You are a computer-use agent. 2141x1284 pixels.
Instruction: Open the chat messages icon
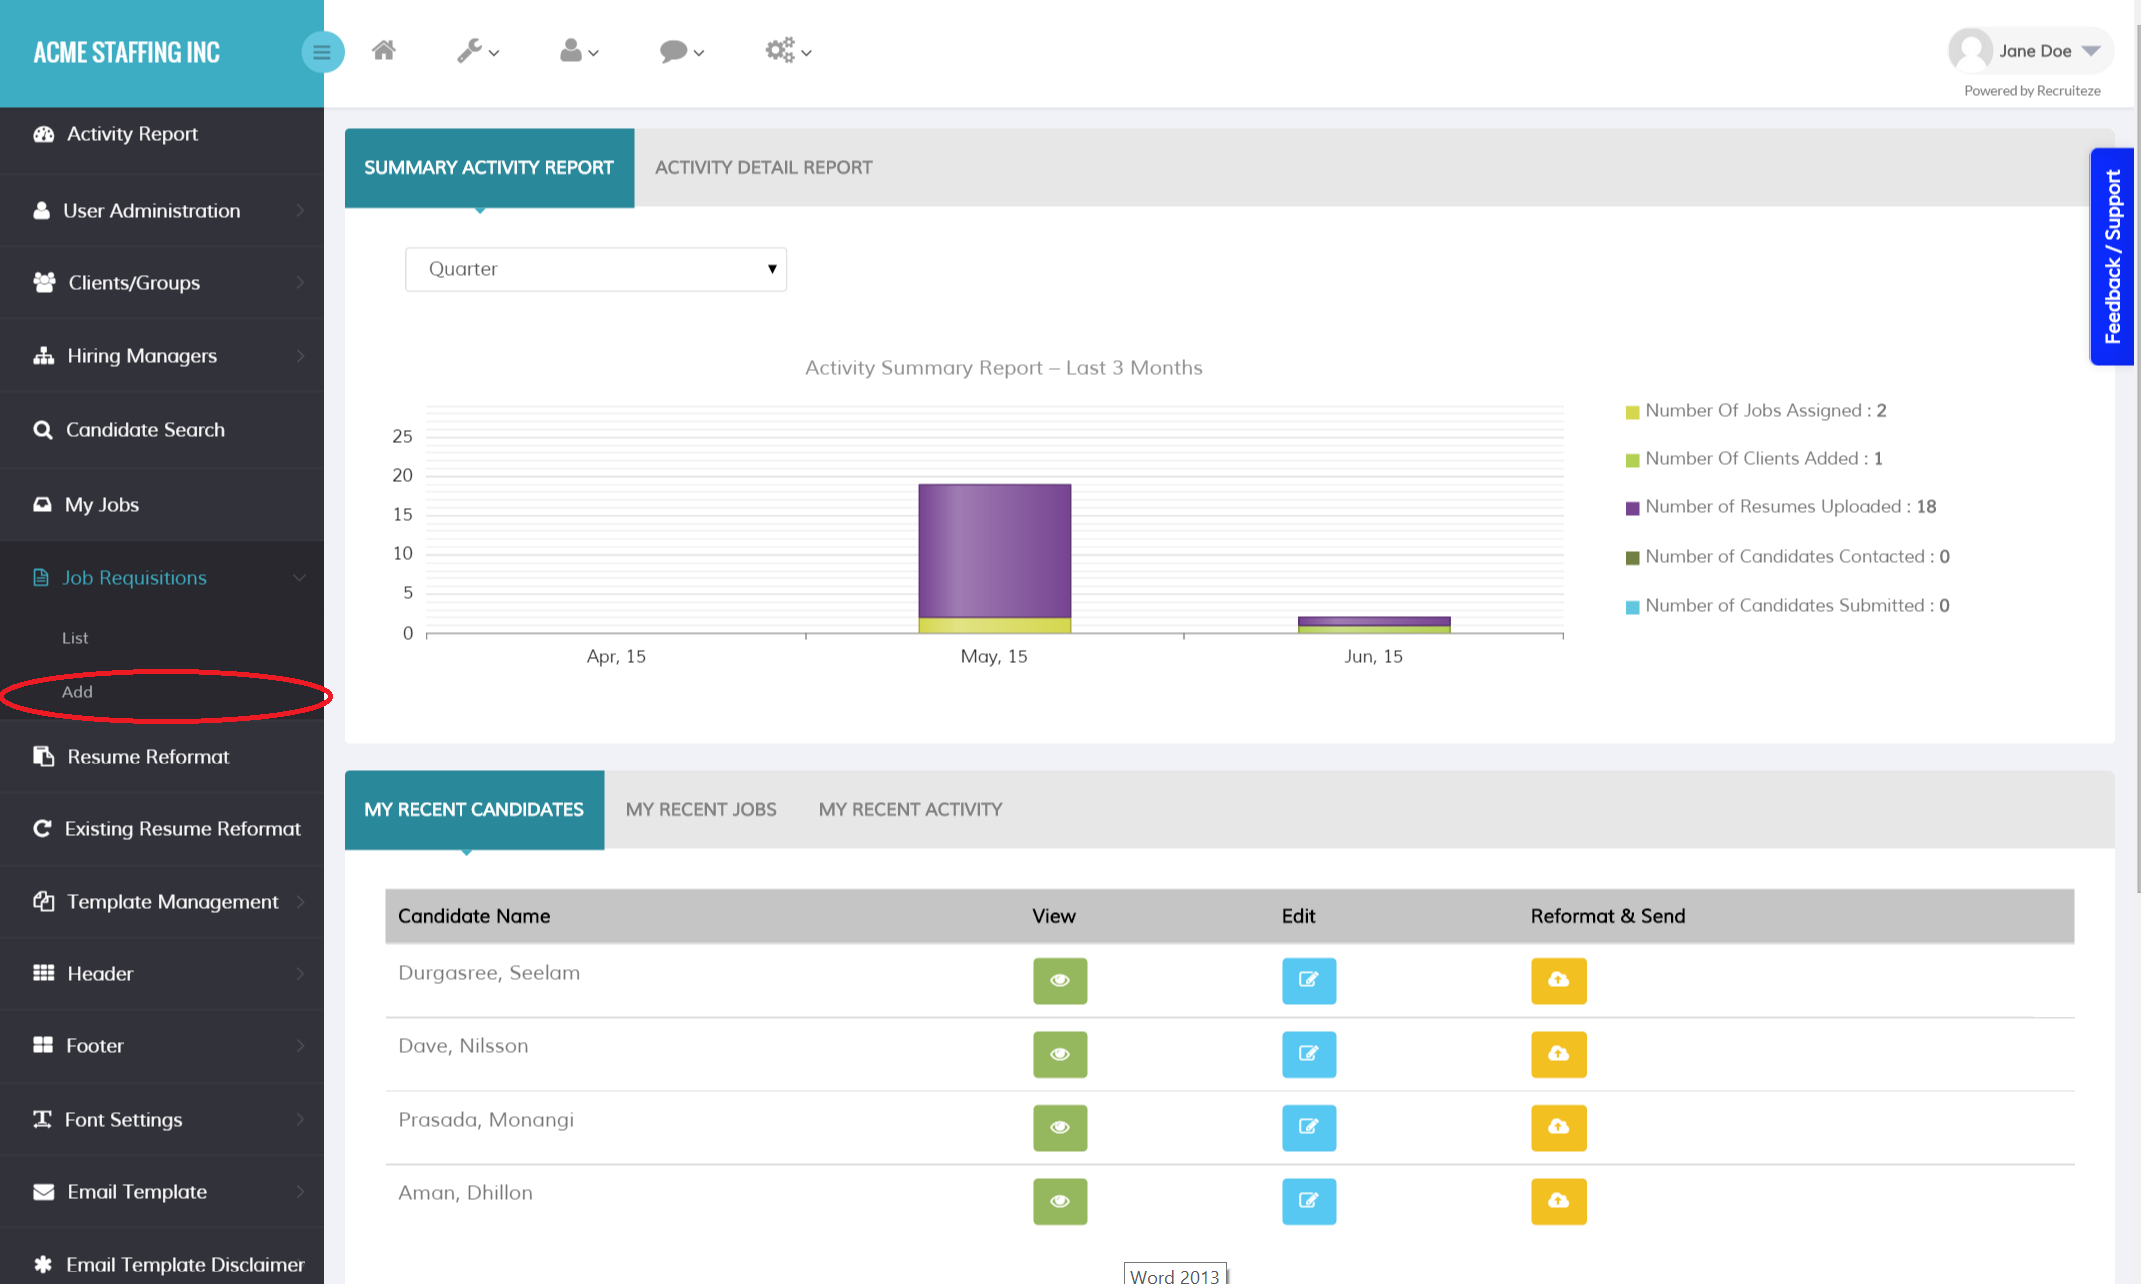click(674, 50)
